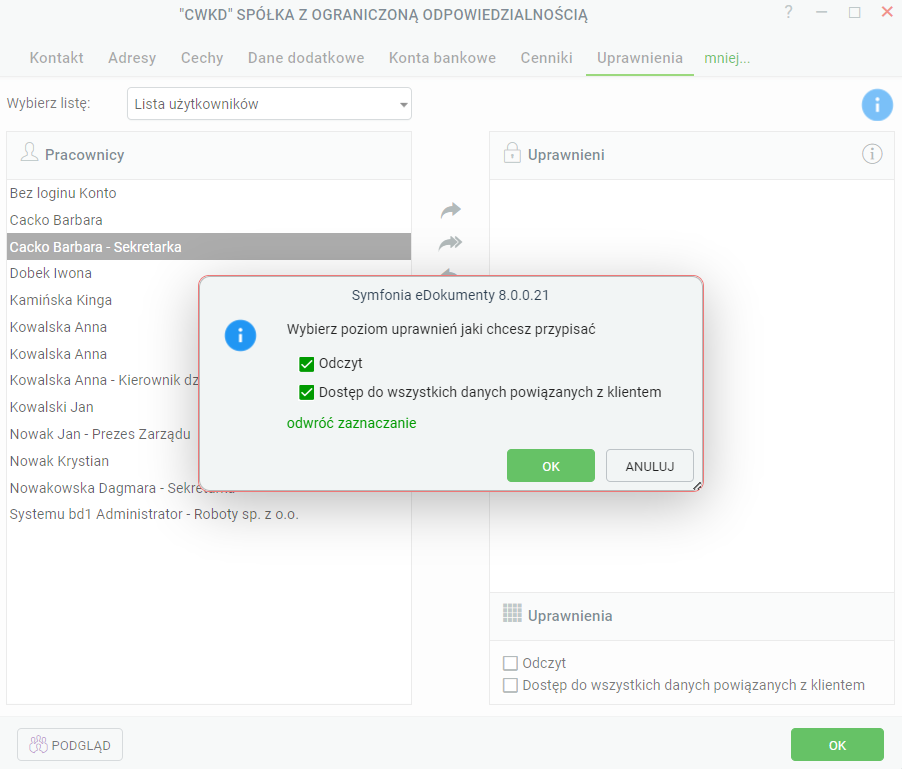Open the Cenniki tab
This screenshot has height=769, width=902.
(546, 58)
